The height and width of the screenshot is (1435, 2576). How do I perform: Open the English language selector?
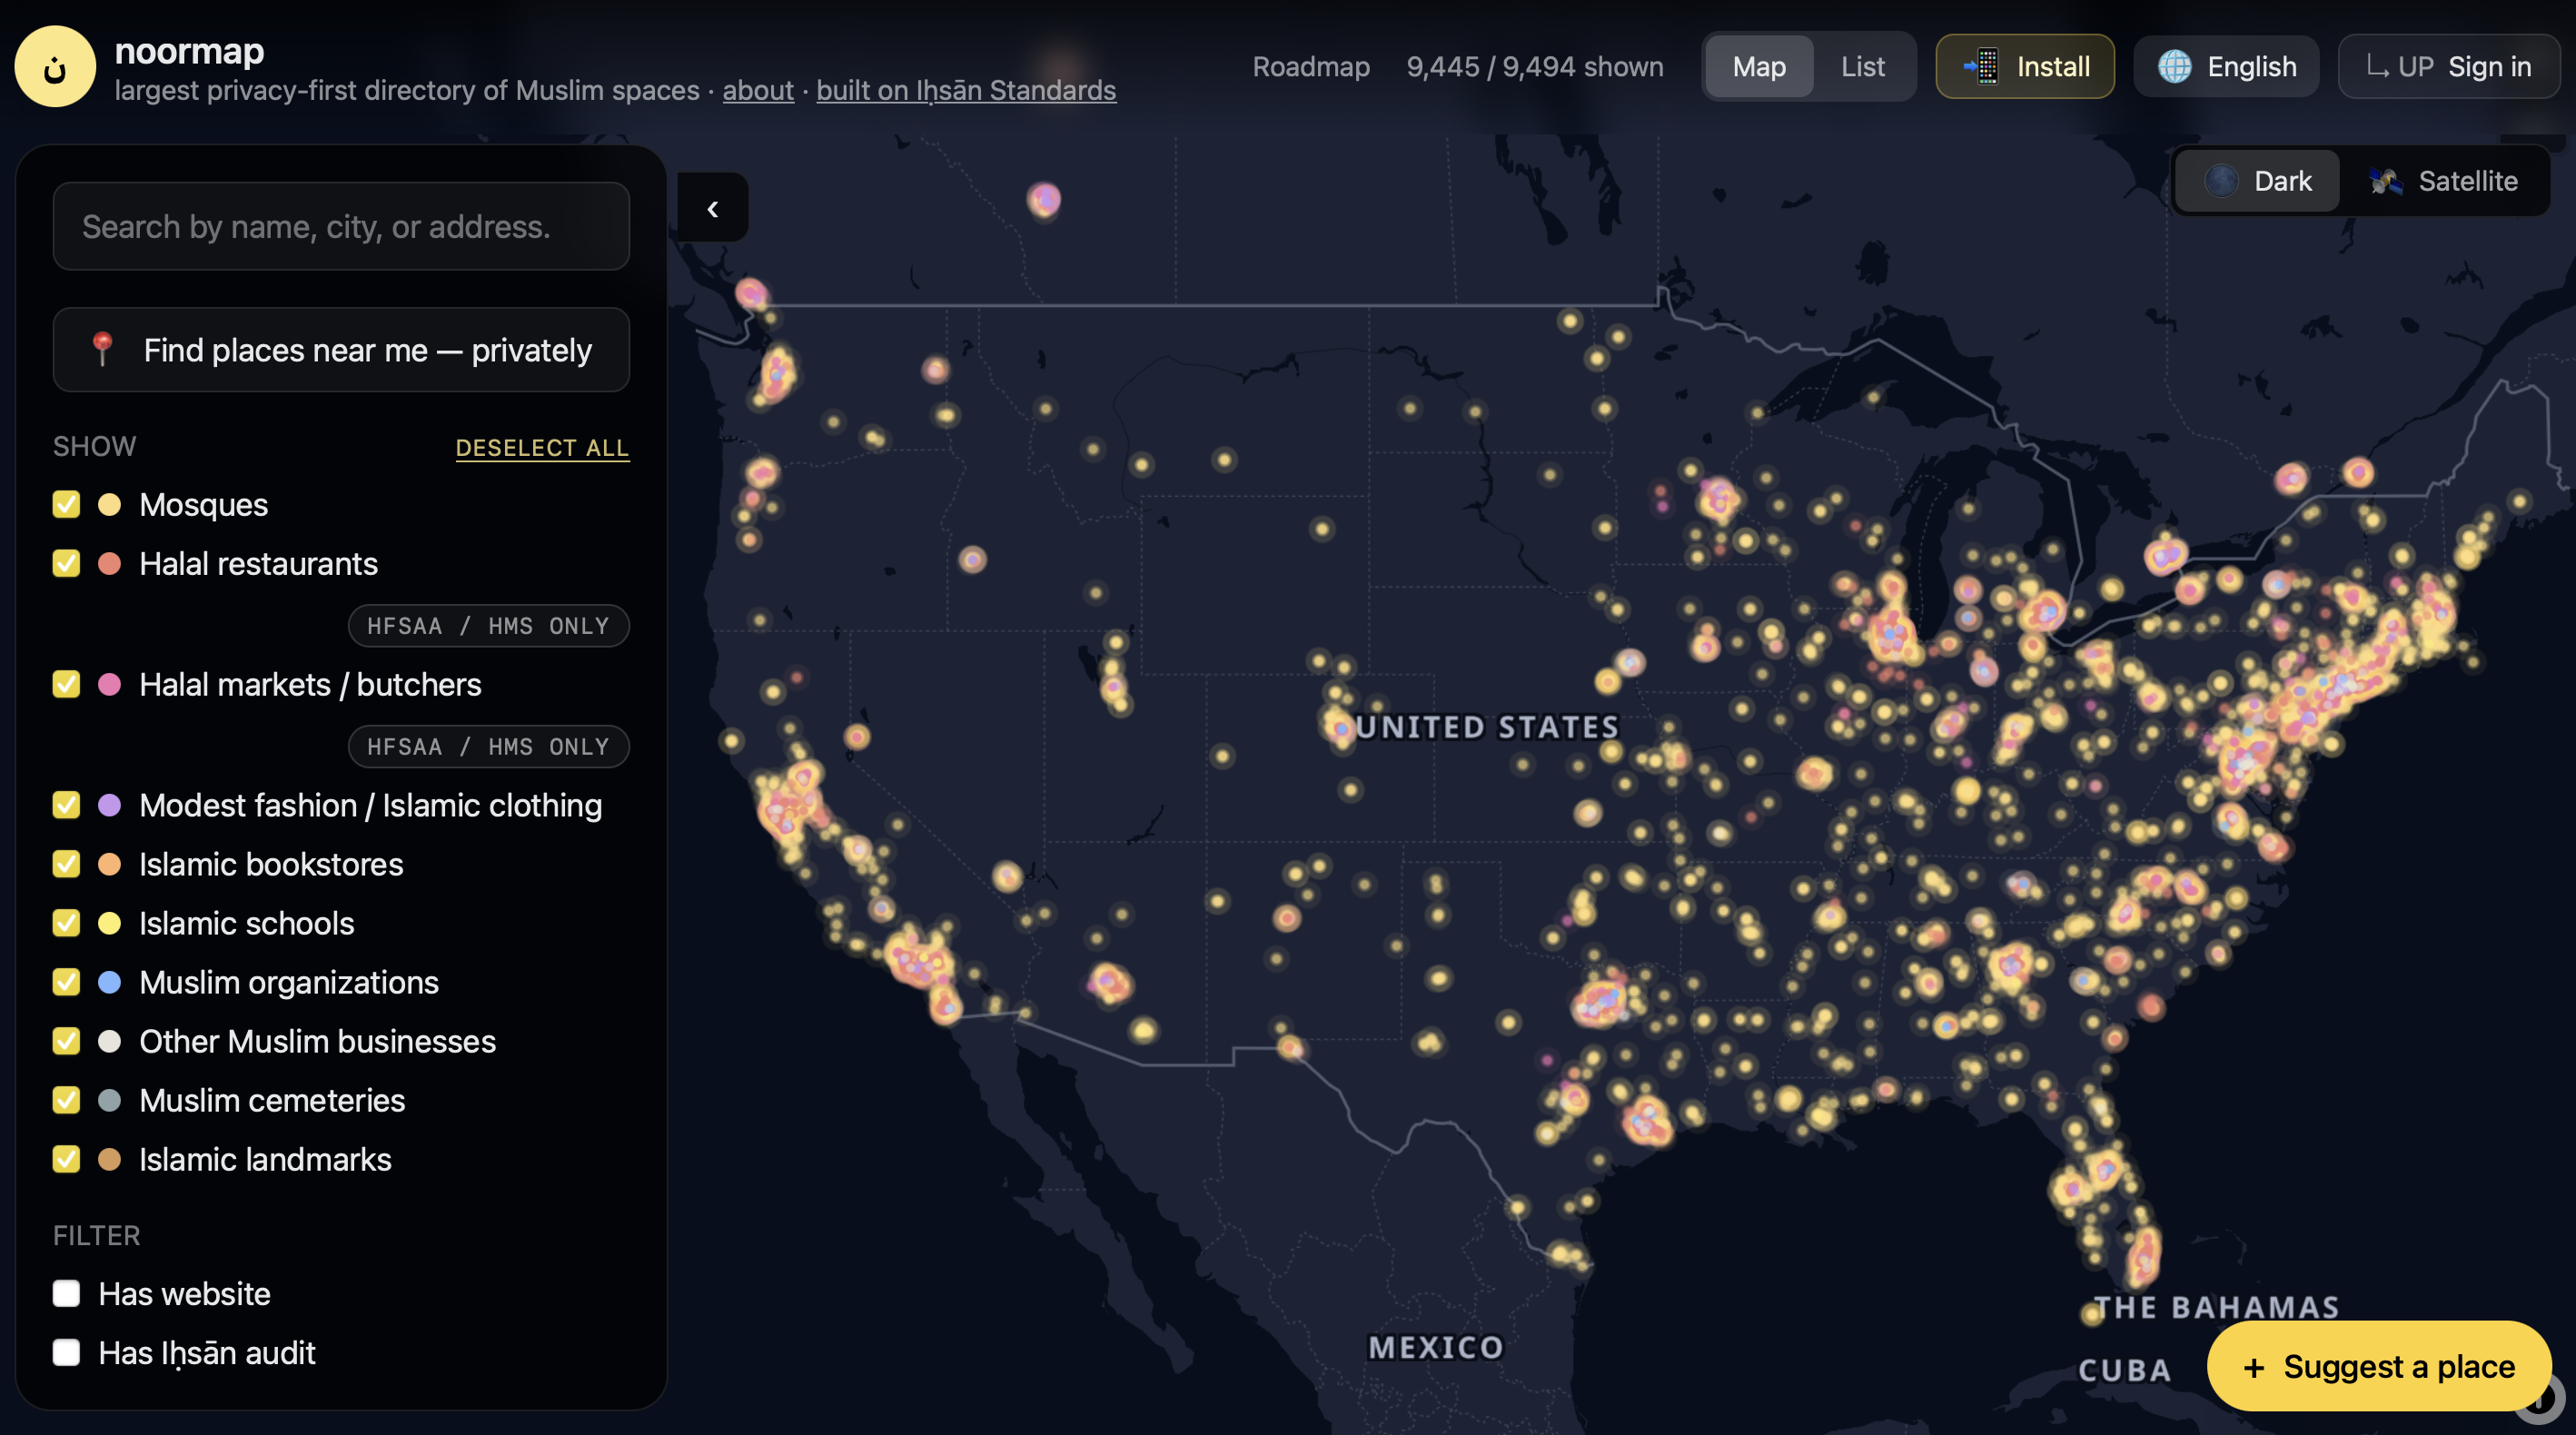coord(2226,67)
